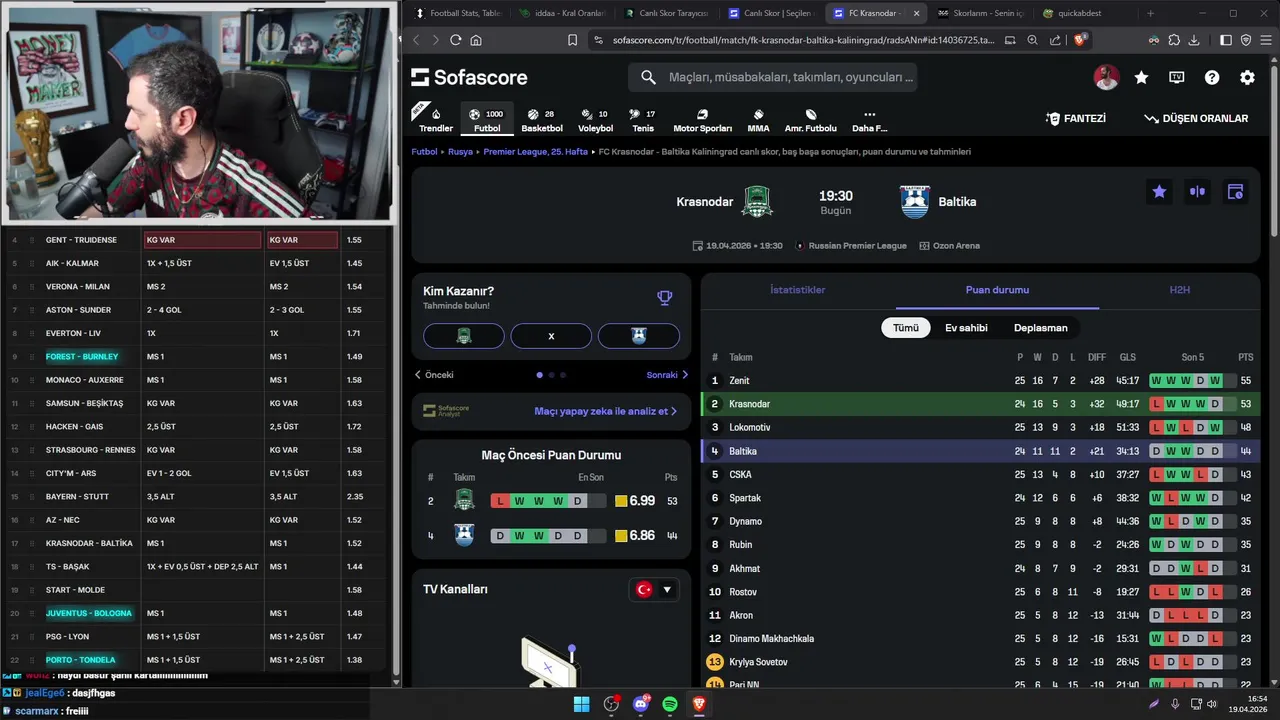The height and width of the screenshot is (720, 1280).
Task: Switch to iddaa - Kral Oranlar browser tab
Action: pyautogui.click(x=561, y=13)
